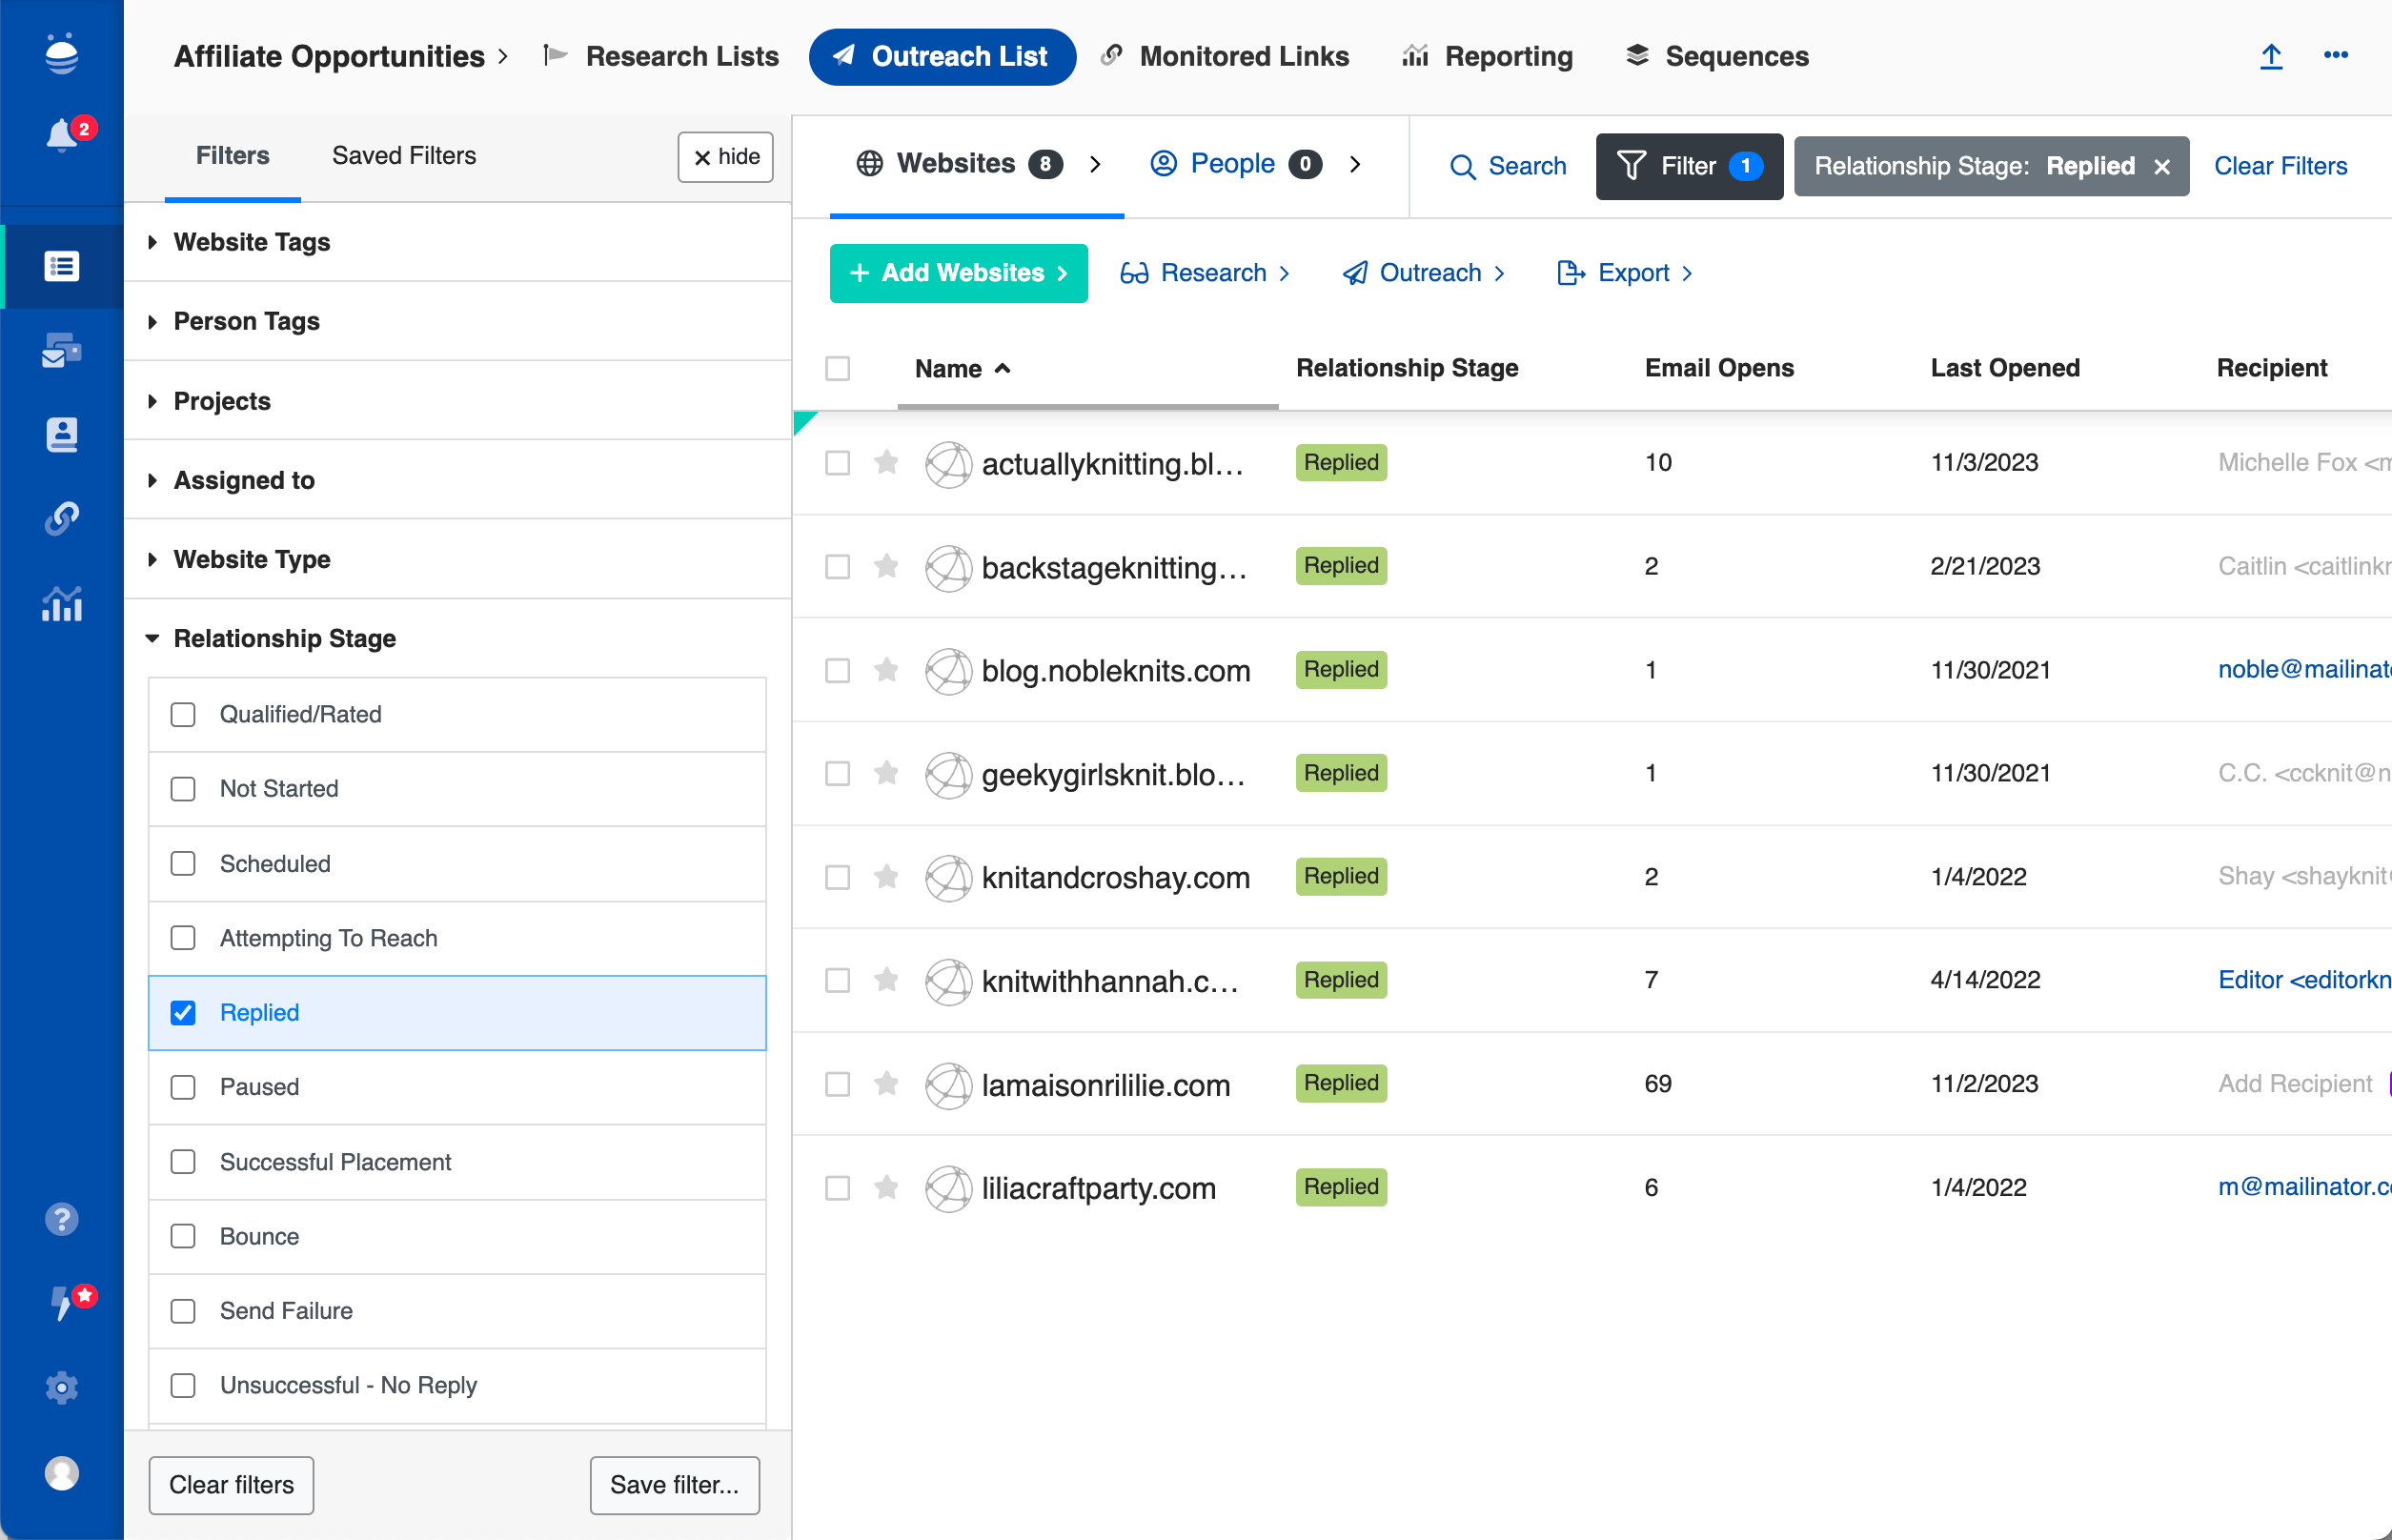This screenshot has height=1540, width=2392.
Task: Open the three-dot more options menu
Action: point(2335,56)
